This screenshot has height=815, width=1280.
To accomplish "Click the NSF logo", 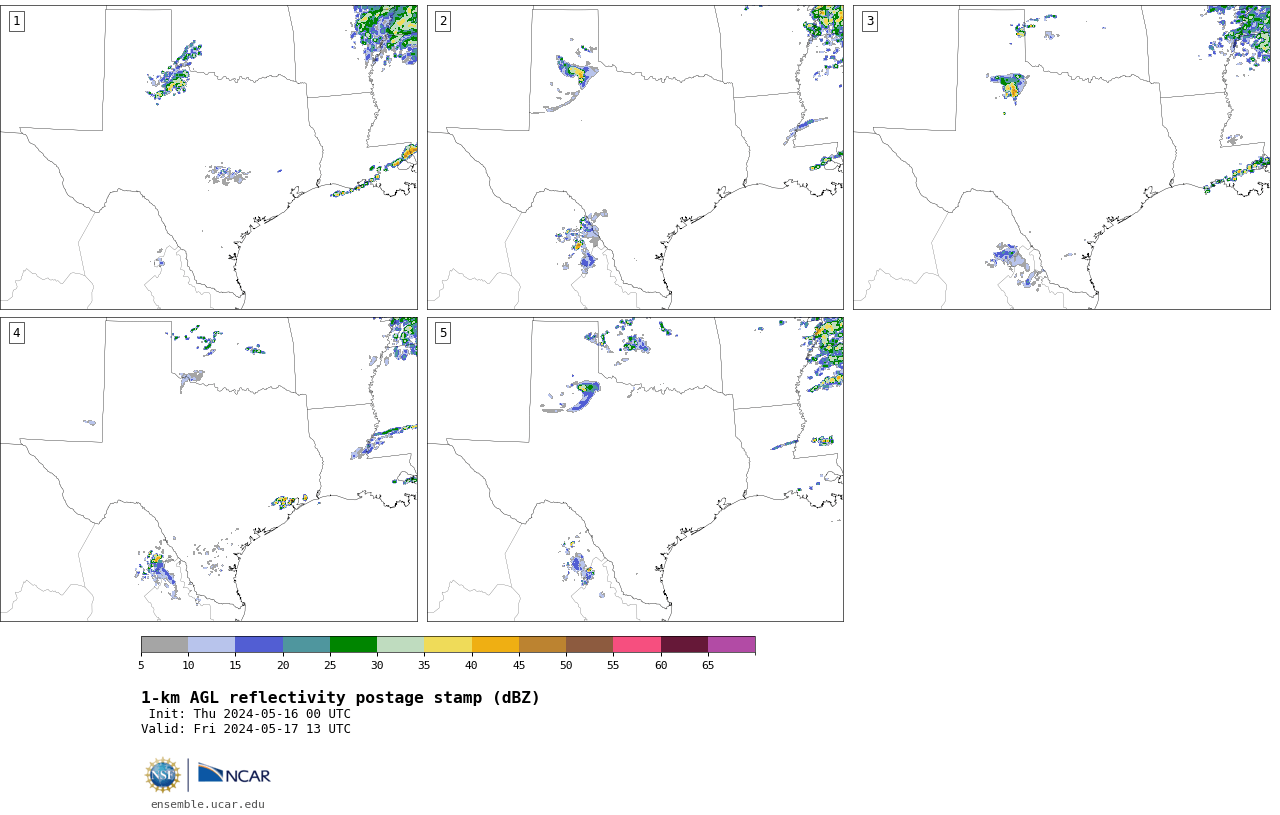I will tap(163, 775).
